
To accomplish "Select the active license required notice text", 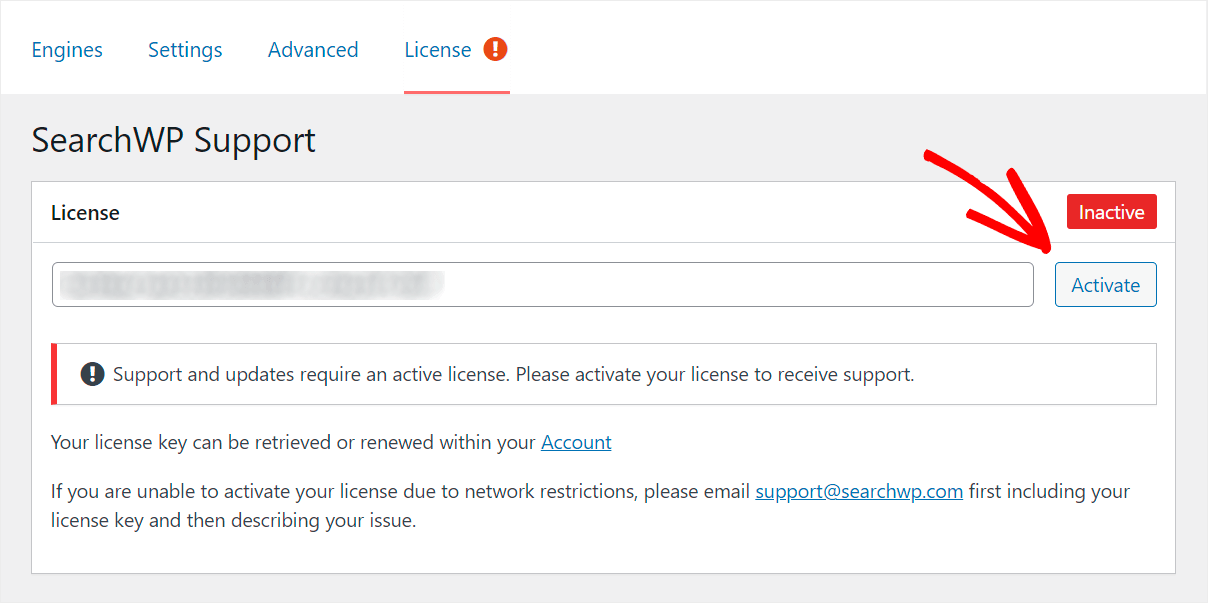I will tap(514, 375).
